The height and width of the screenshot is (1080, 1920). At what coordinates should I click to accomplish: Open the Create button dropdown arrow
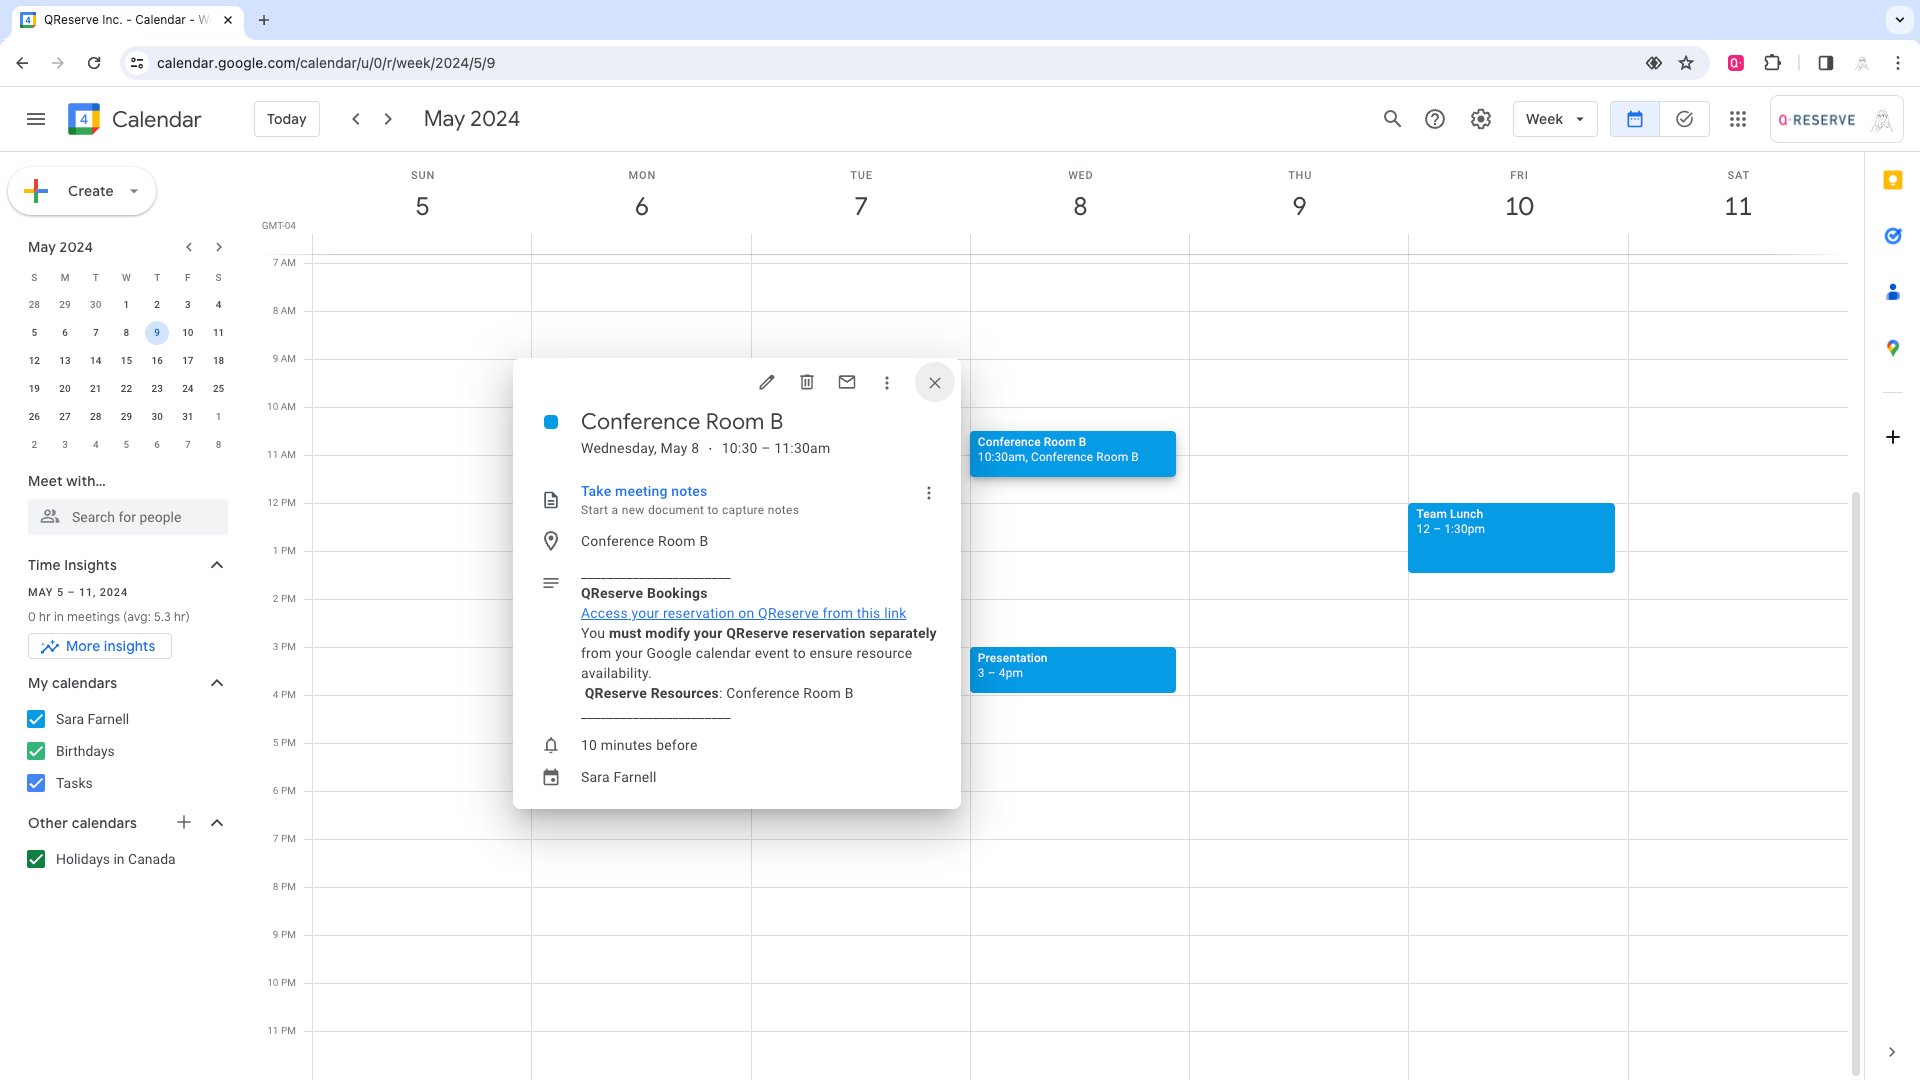point(134,191)
